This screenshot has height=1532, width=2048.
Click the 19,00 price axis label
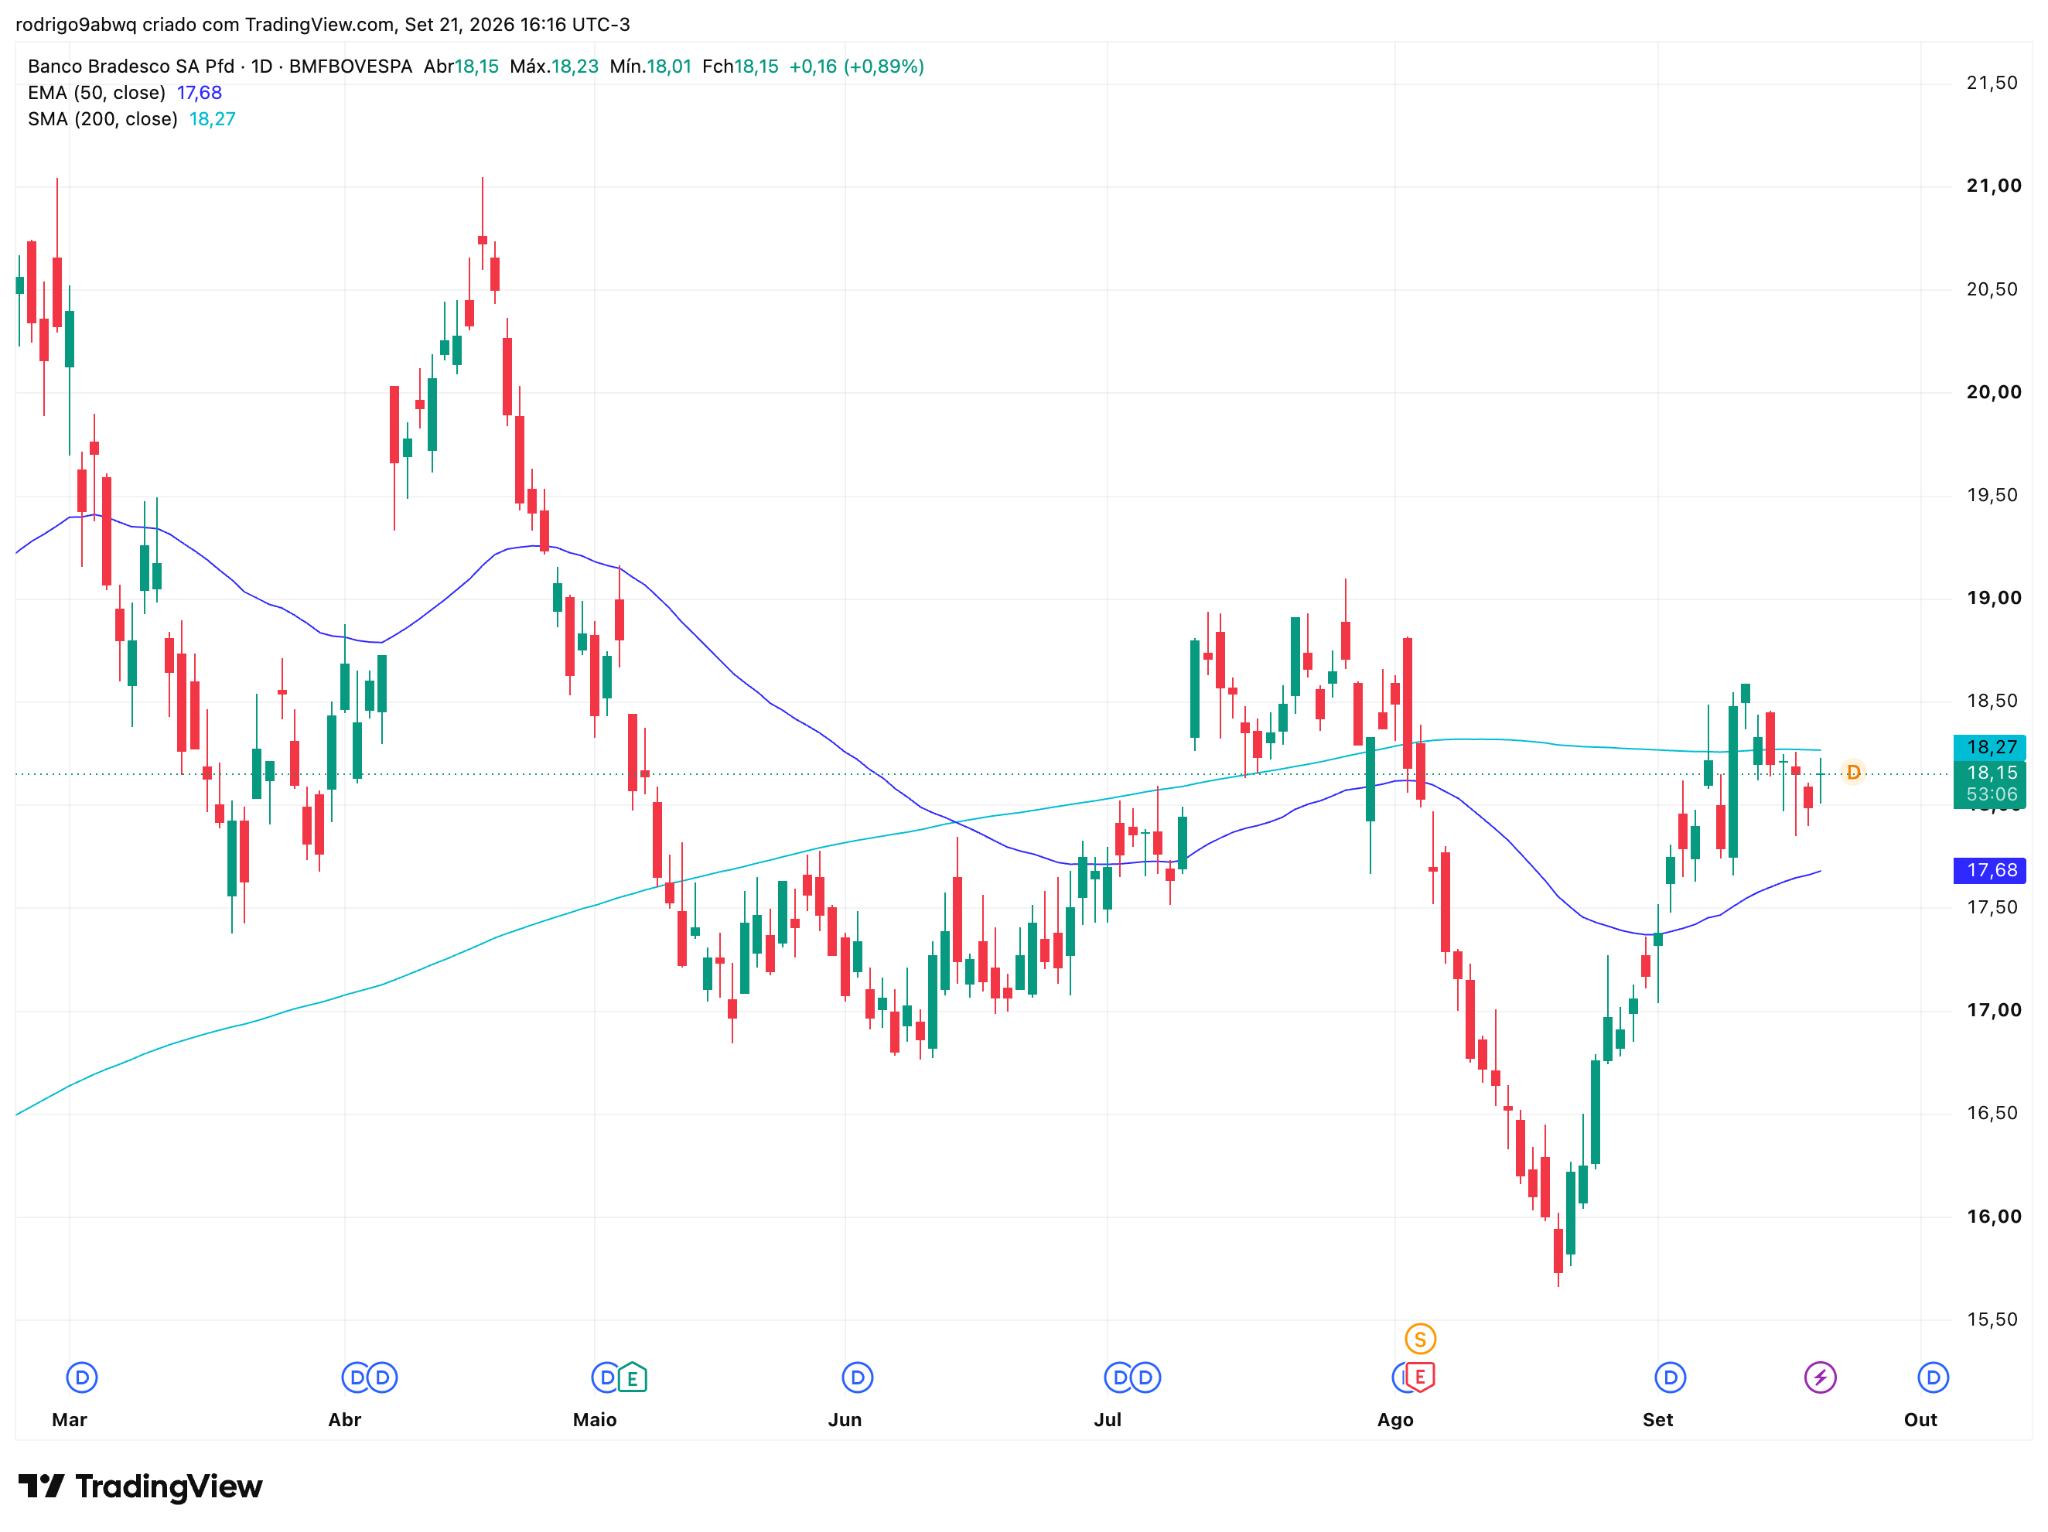1994,598
